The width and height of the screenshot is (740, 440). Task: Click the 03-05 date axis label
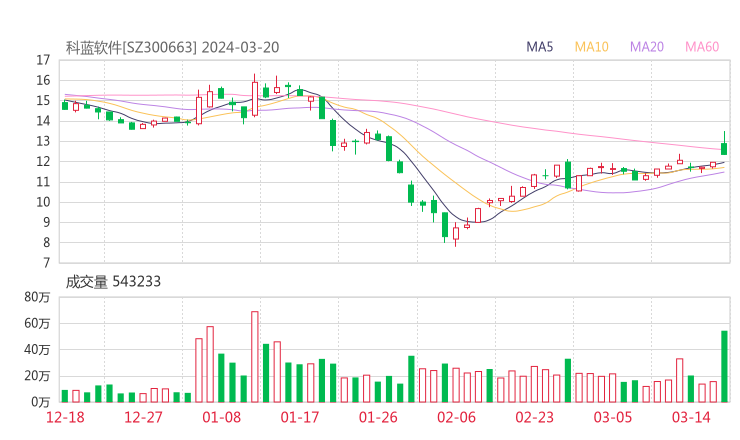tap(613, 417)
